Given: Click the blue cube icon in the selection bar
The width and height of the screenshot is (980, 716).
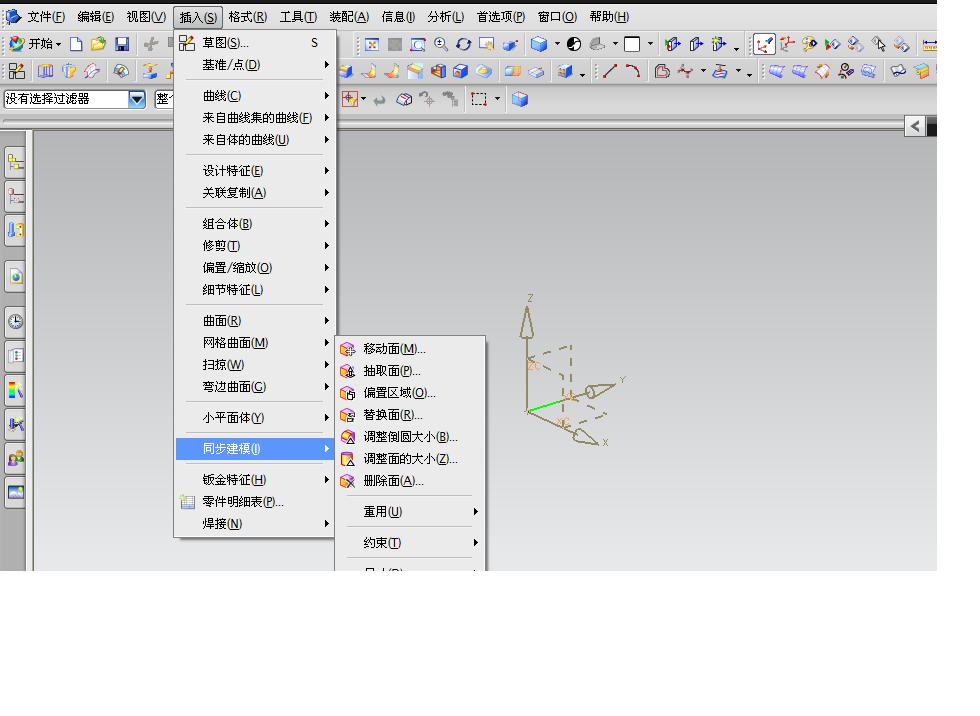Looking at the screenshot, I should coord(519,99).
